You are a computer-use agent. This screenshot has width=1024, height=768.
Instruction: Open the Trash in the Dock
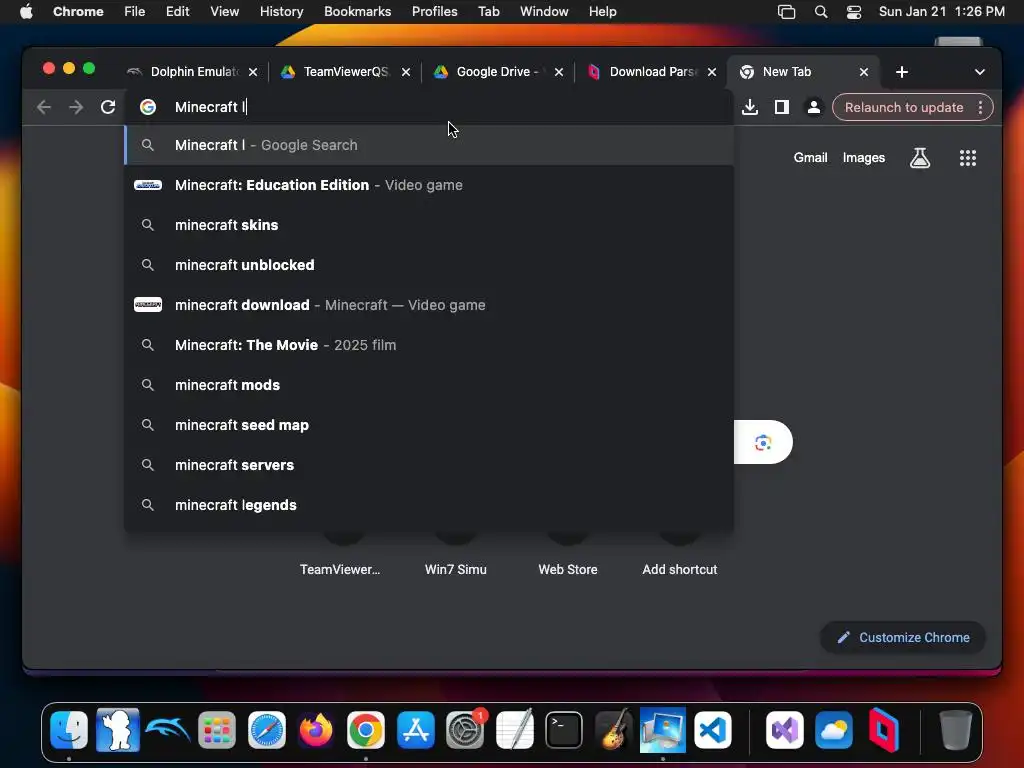pos(955,729)
